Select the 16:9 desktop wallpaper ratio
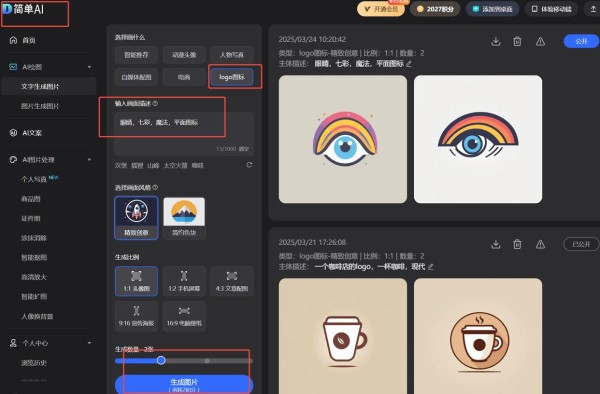This screenshot has height=394, width=600. pyautogui.click(x=184, y=316)
